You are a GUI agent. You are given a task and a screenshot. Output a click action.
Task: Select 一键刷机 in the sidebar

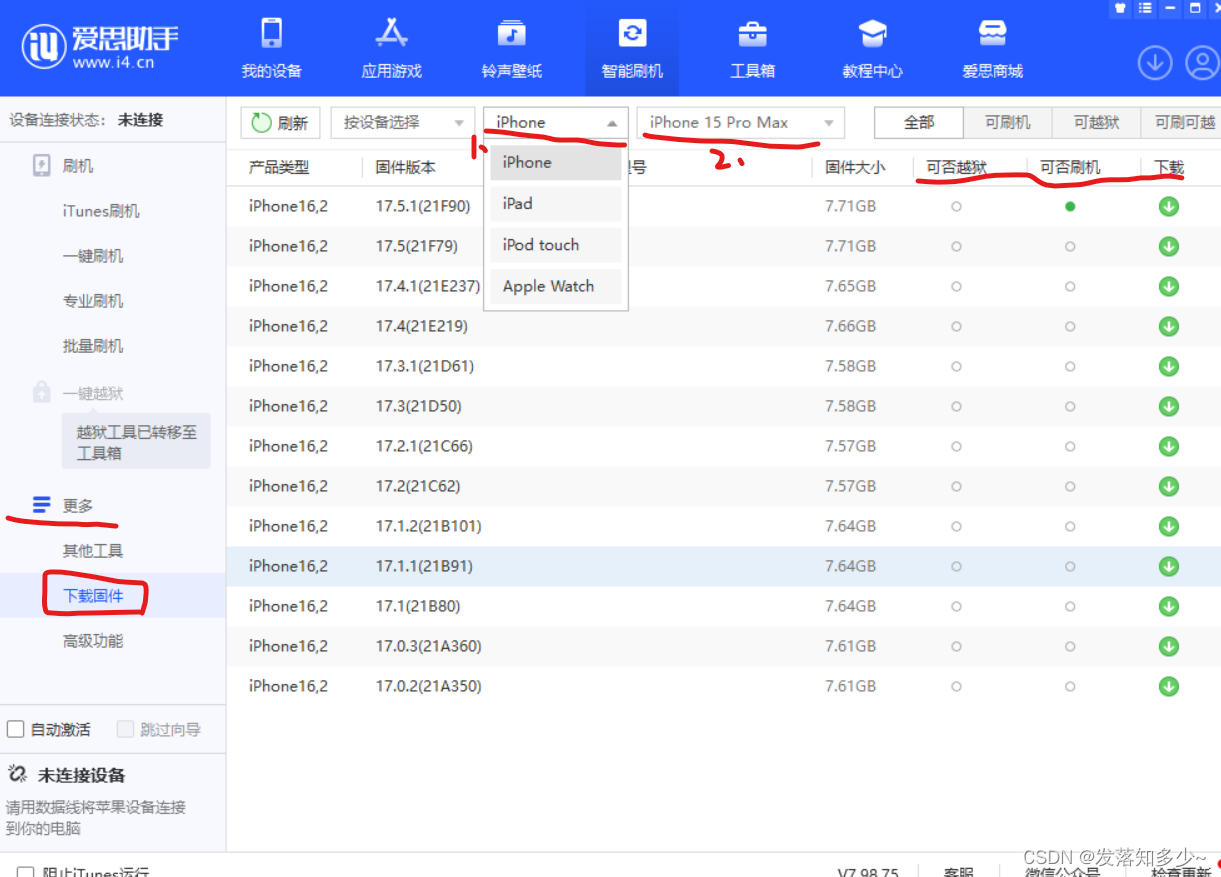(x=93, y=256)
